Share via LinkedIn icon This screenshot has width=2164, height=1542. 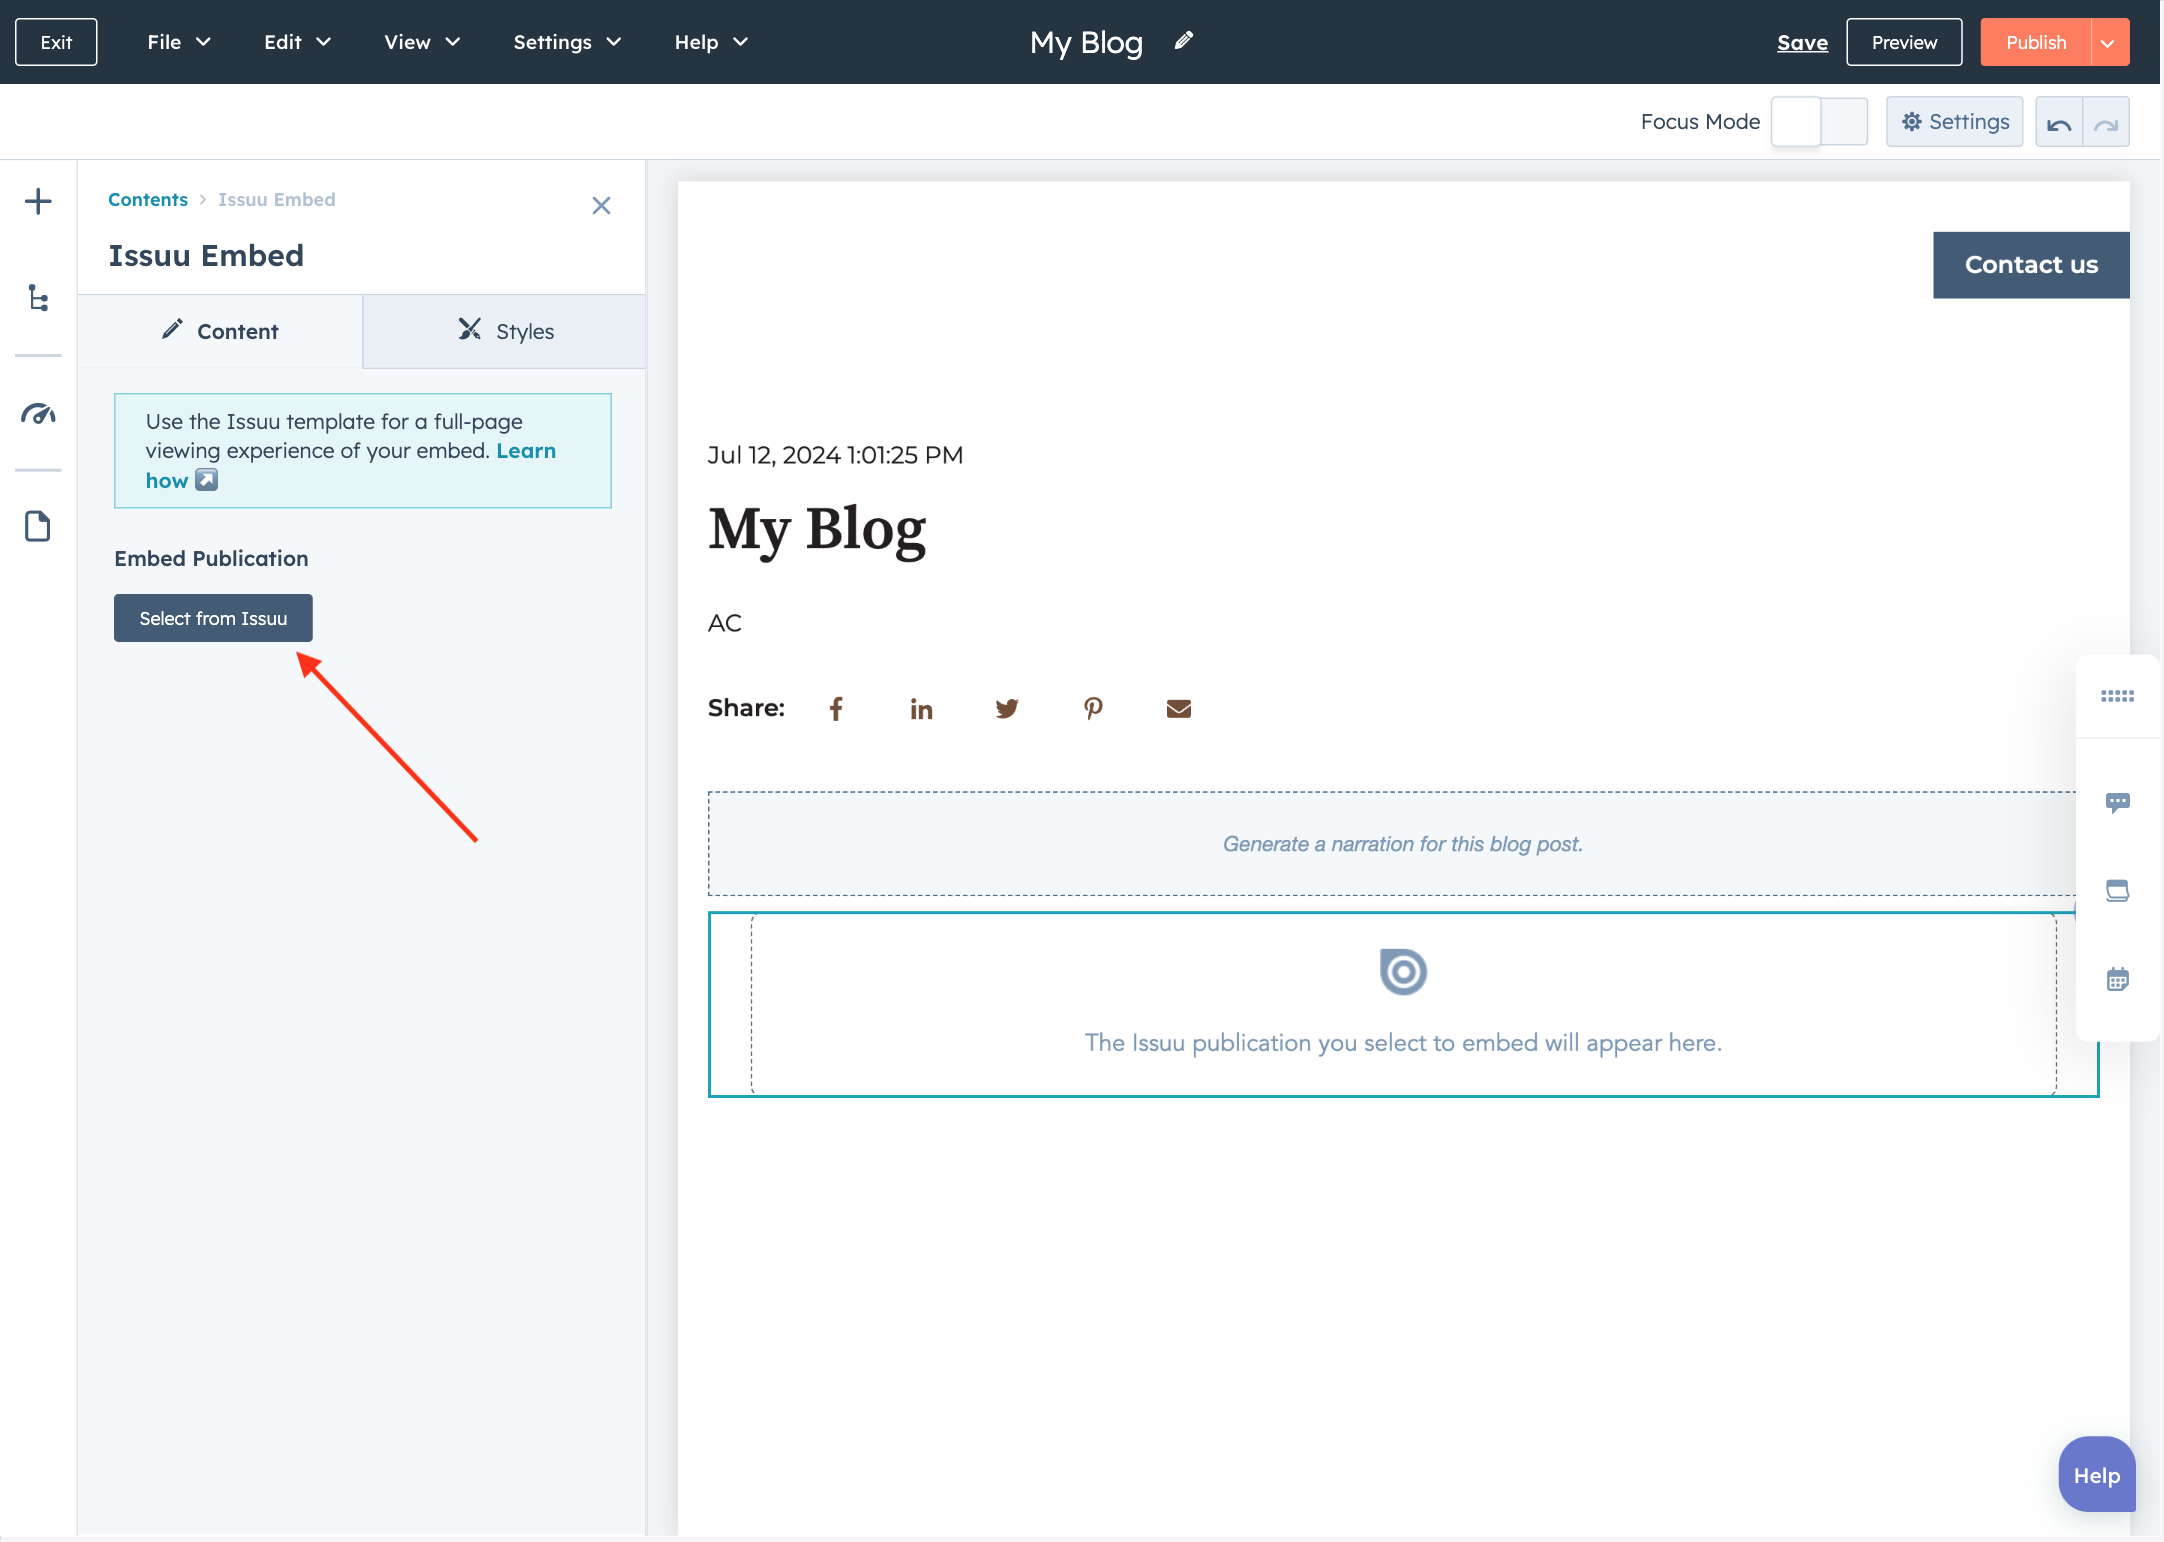(921, 709)
